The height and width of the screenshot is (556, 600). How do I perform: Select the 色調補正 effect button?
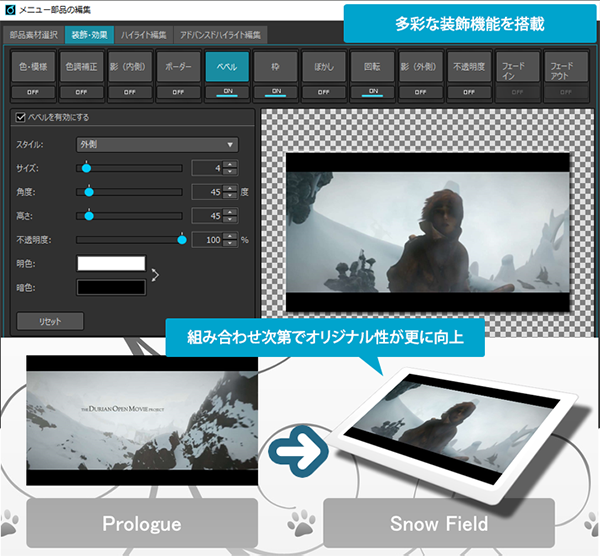(81, 67)
